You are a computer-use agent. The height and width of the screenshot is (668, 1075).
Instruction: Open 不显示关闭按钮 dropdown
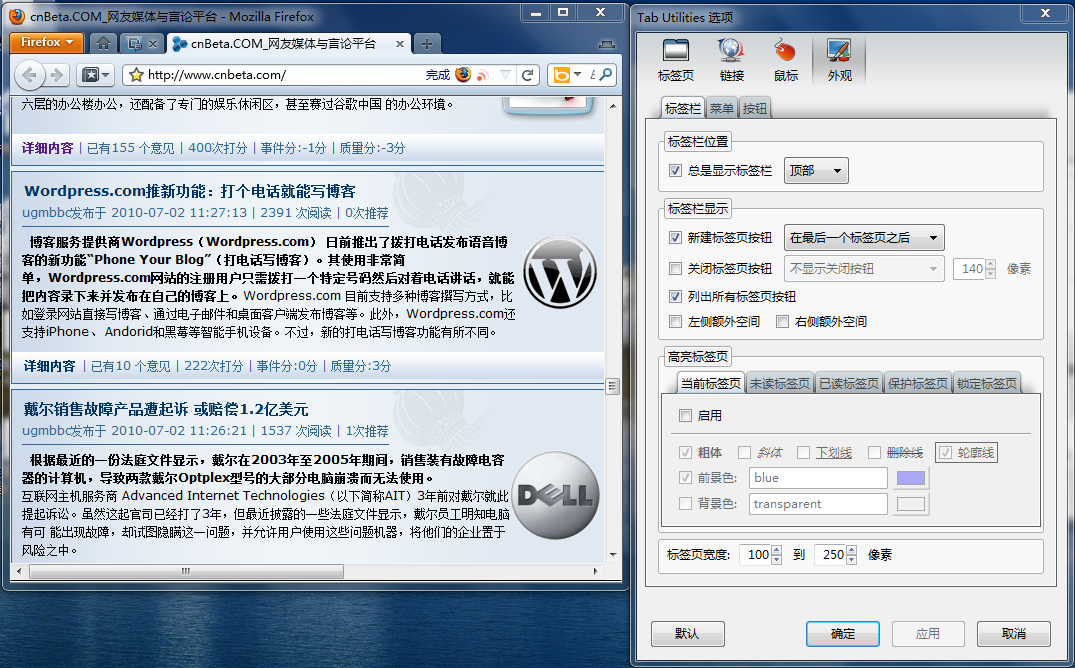tap(864, 269)
